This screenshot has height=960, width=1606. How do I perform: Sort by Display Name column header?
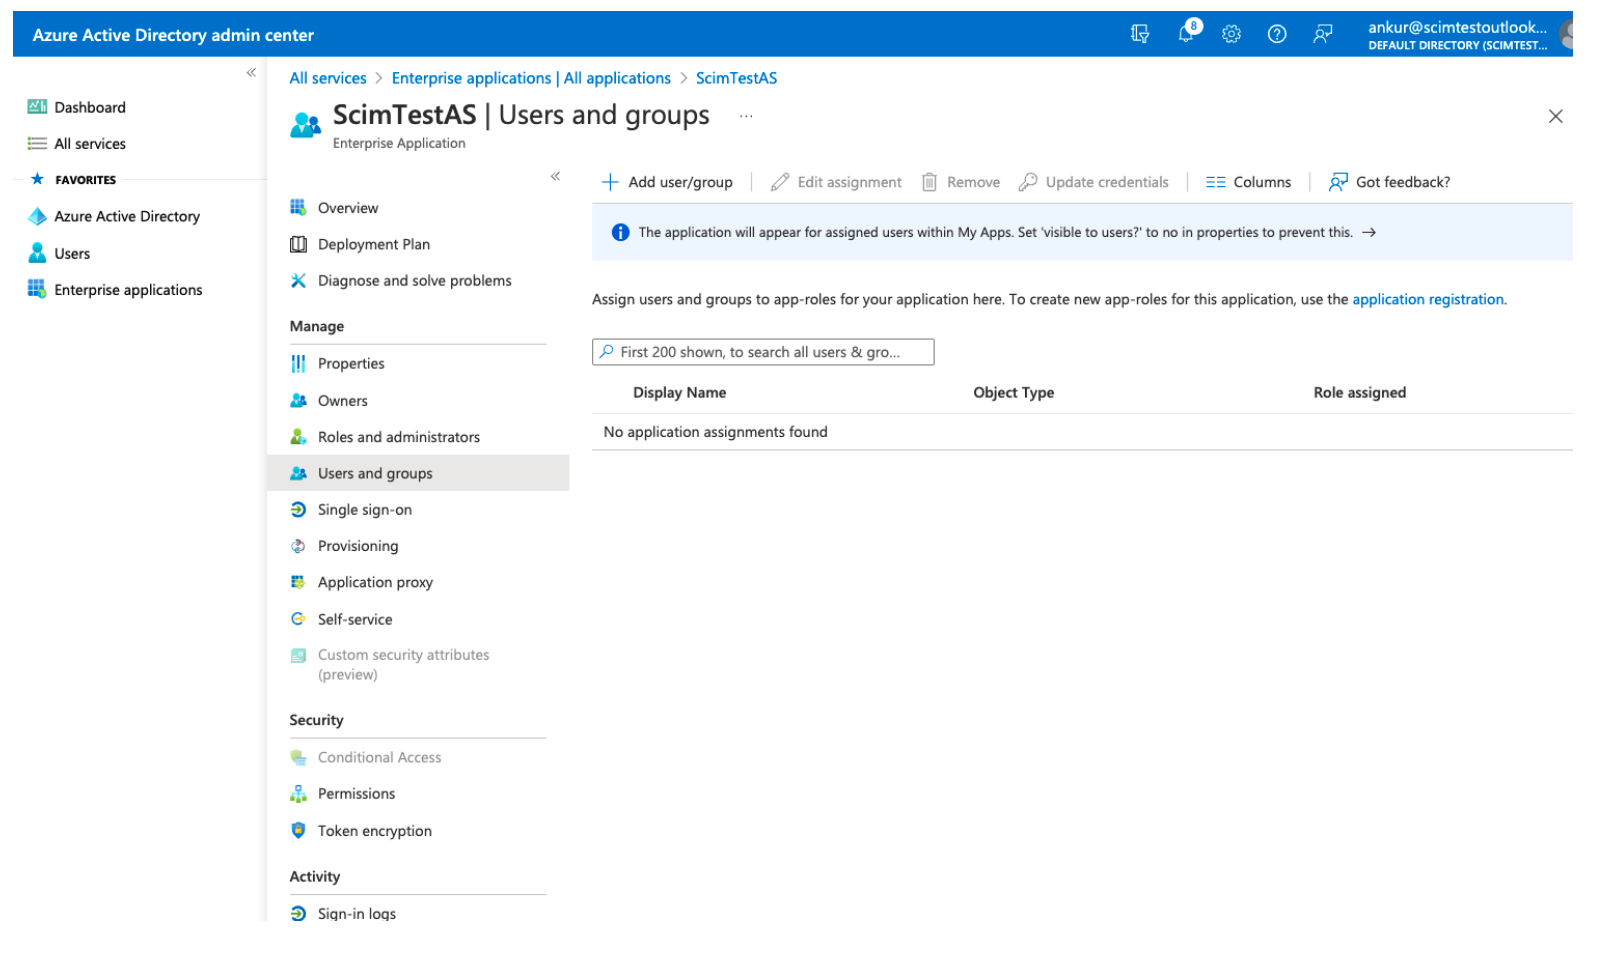(679, 393)
